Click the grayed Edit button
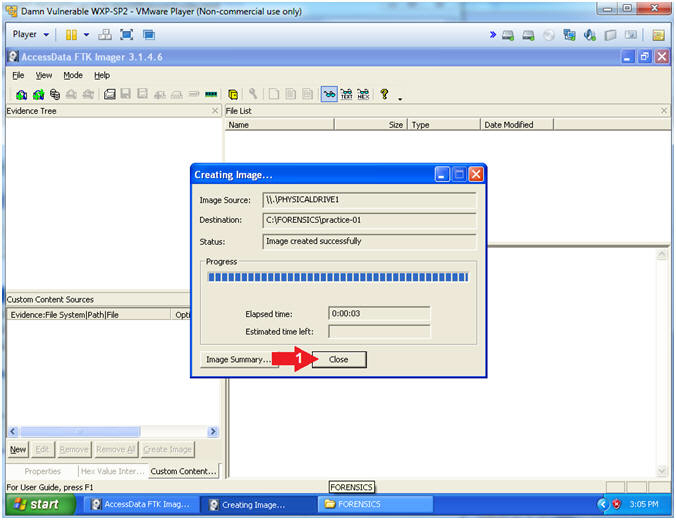 click(42, 449)
